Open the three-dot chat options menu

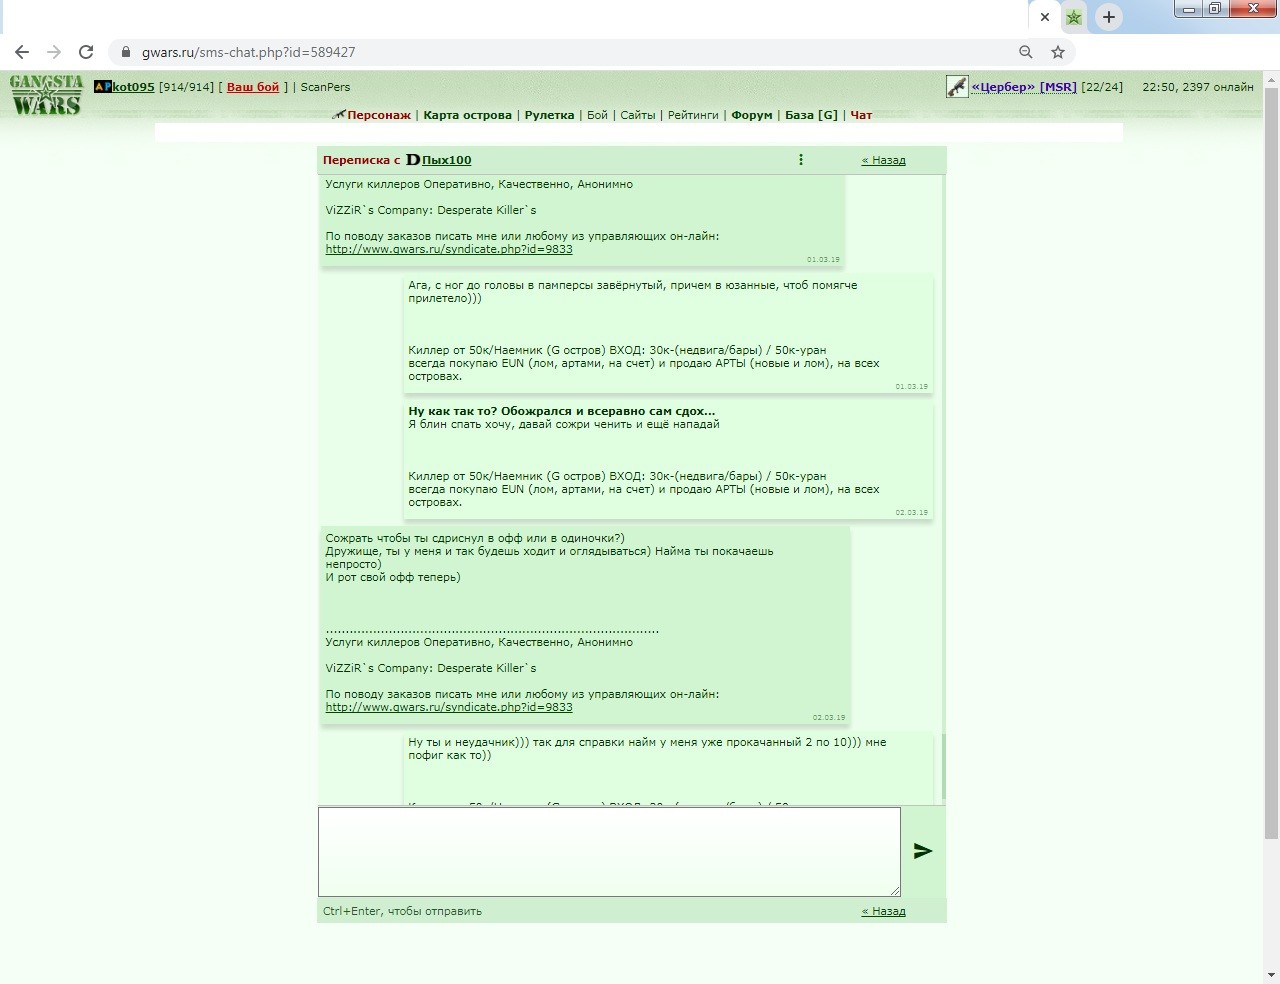point(801,160)
